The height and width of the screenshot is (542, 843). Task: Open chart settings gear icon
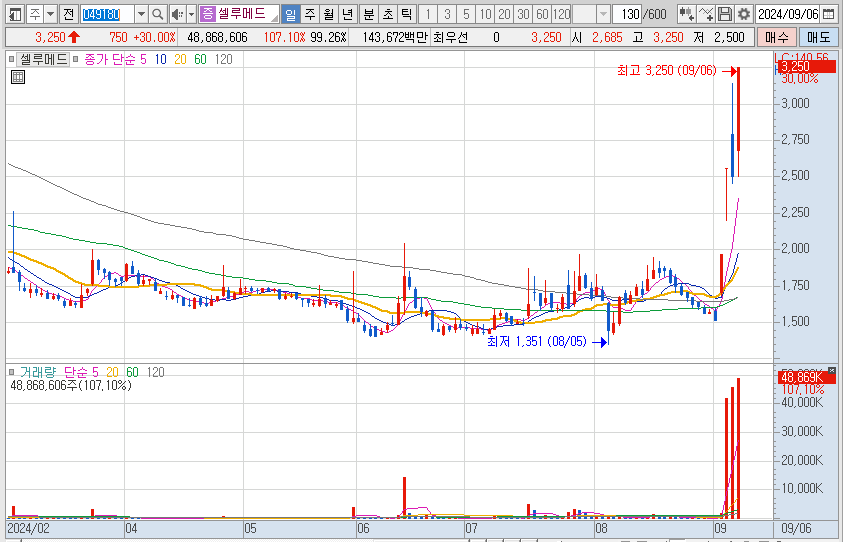[744, 14]
